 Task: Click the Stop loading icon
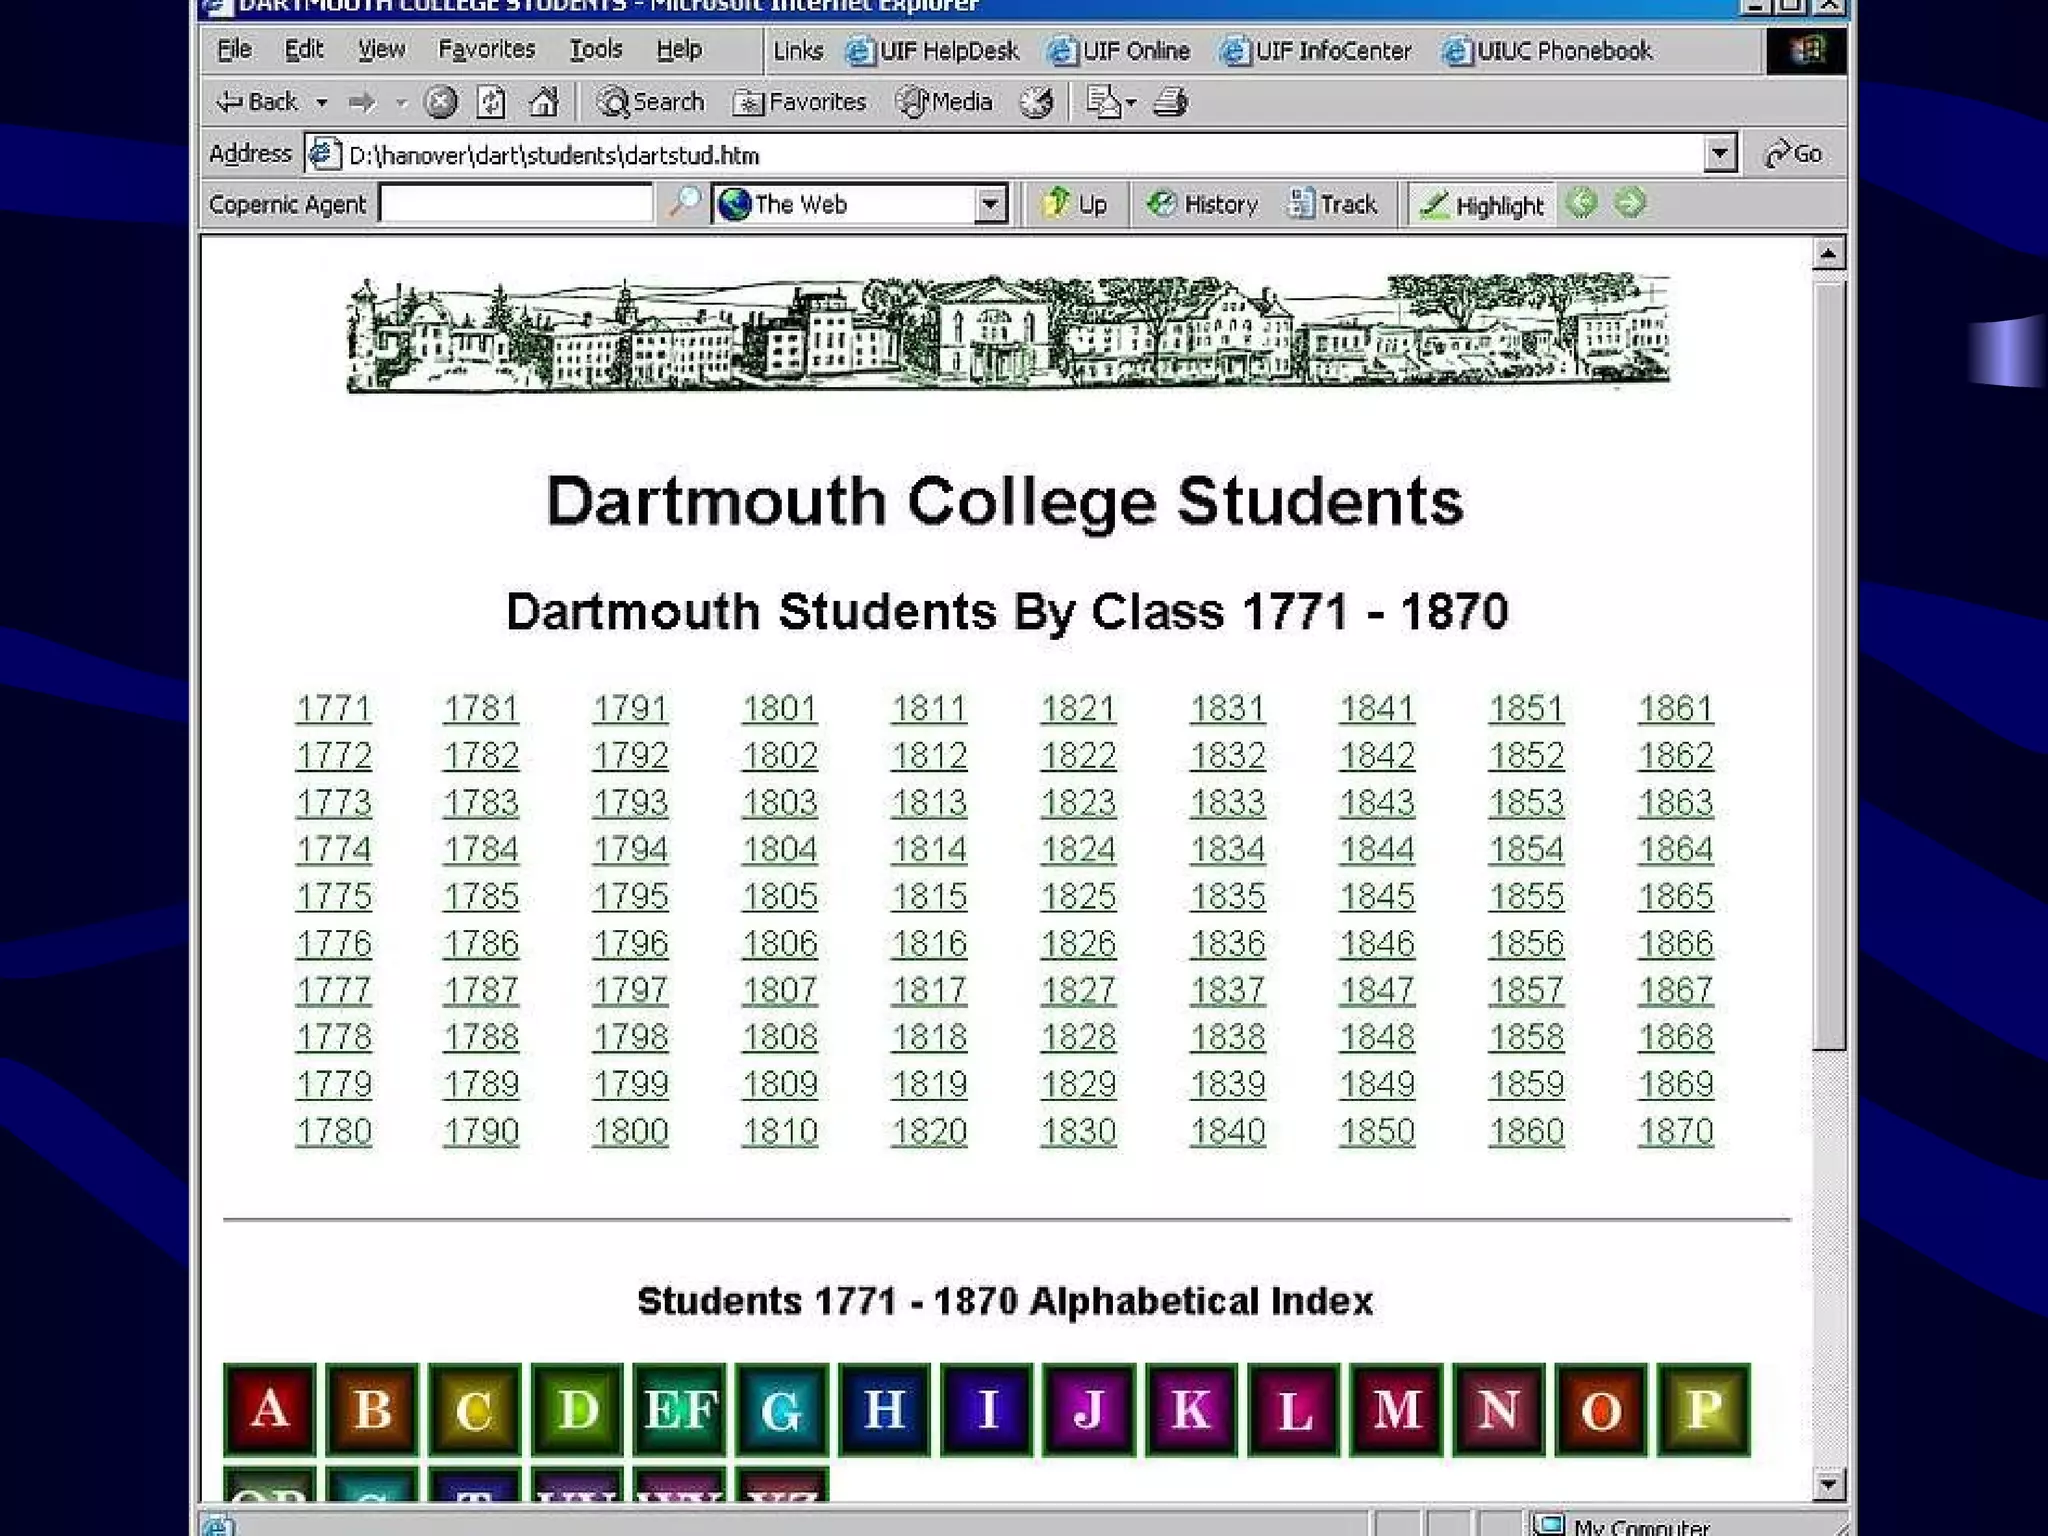440,102
